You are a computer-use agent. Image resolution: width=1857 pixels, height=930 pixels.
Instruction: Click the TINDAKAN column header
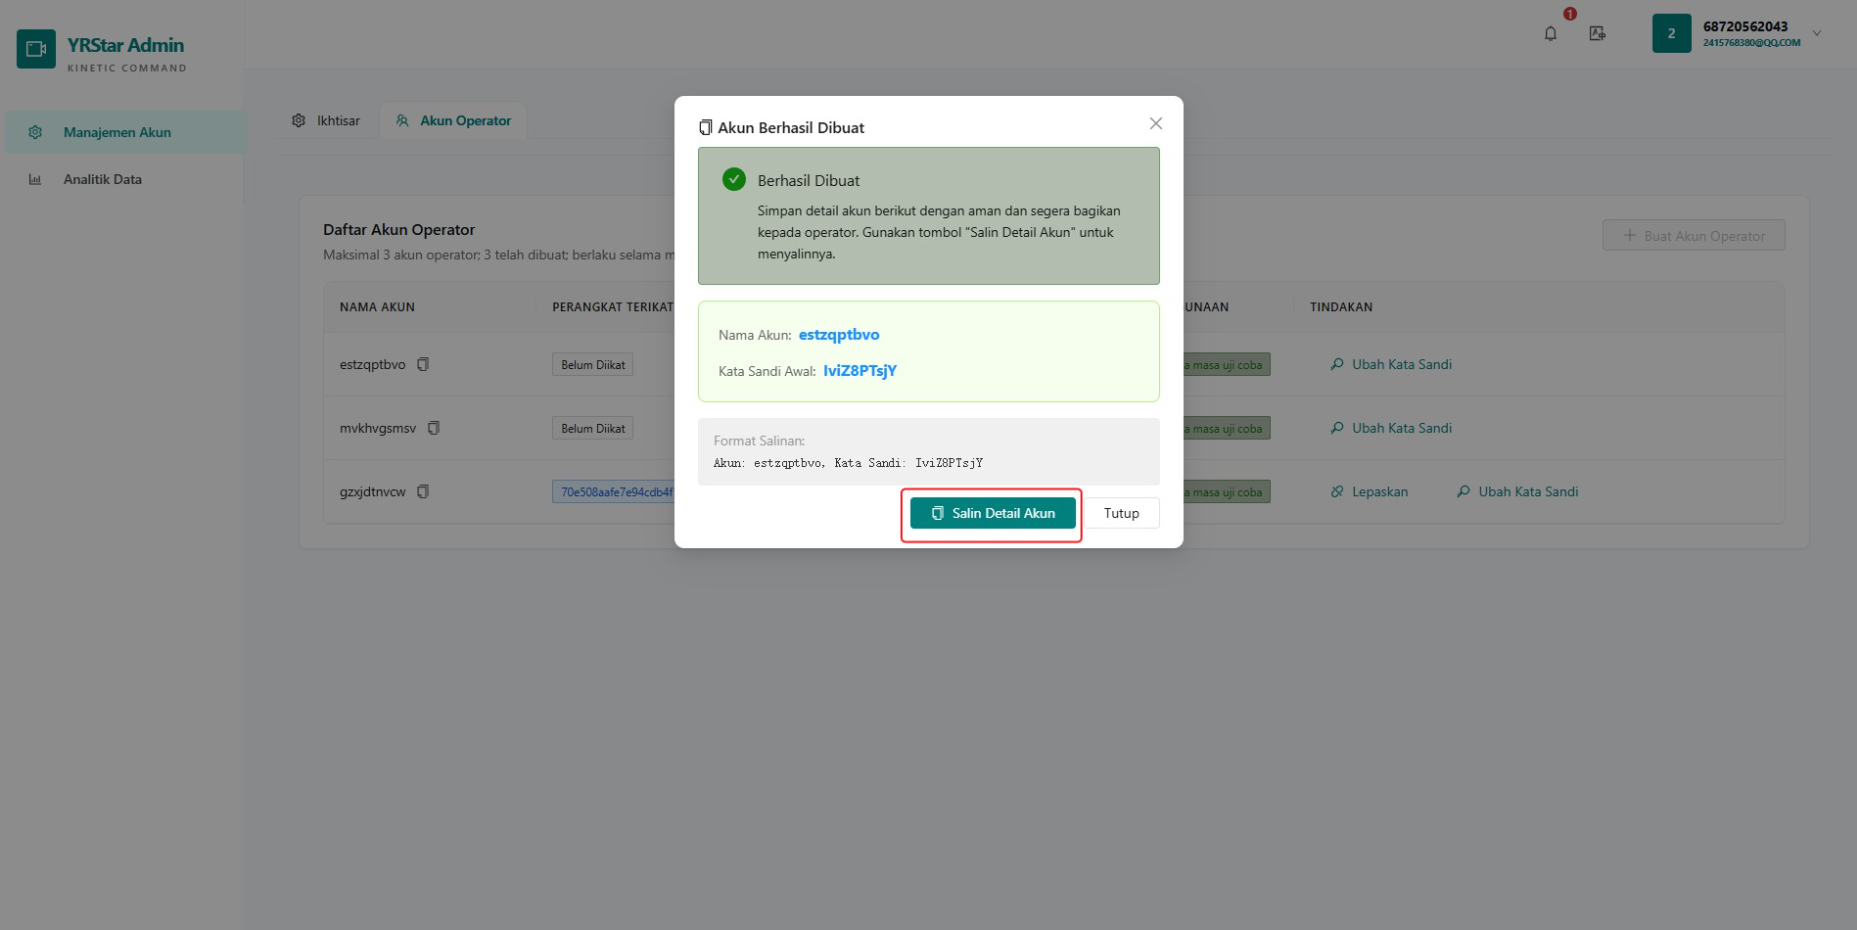[1341, 307]
